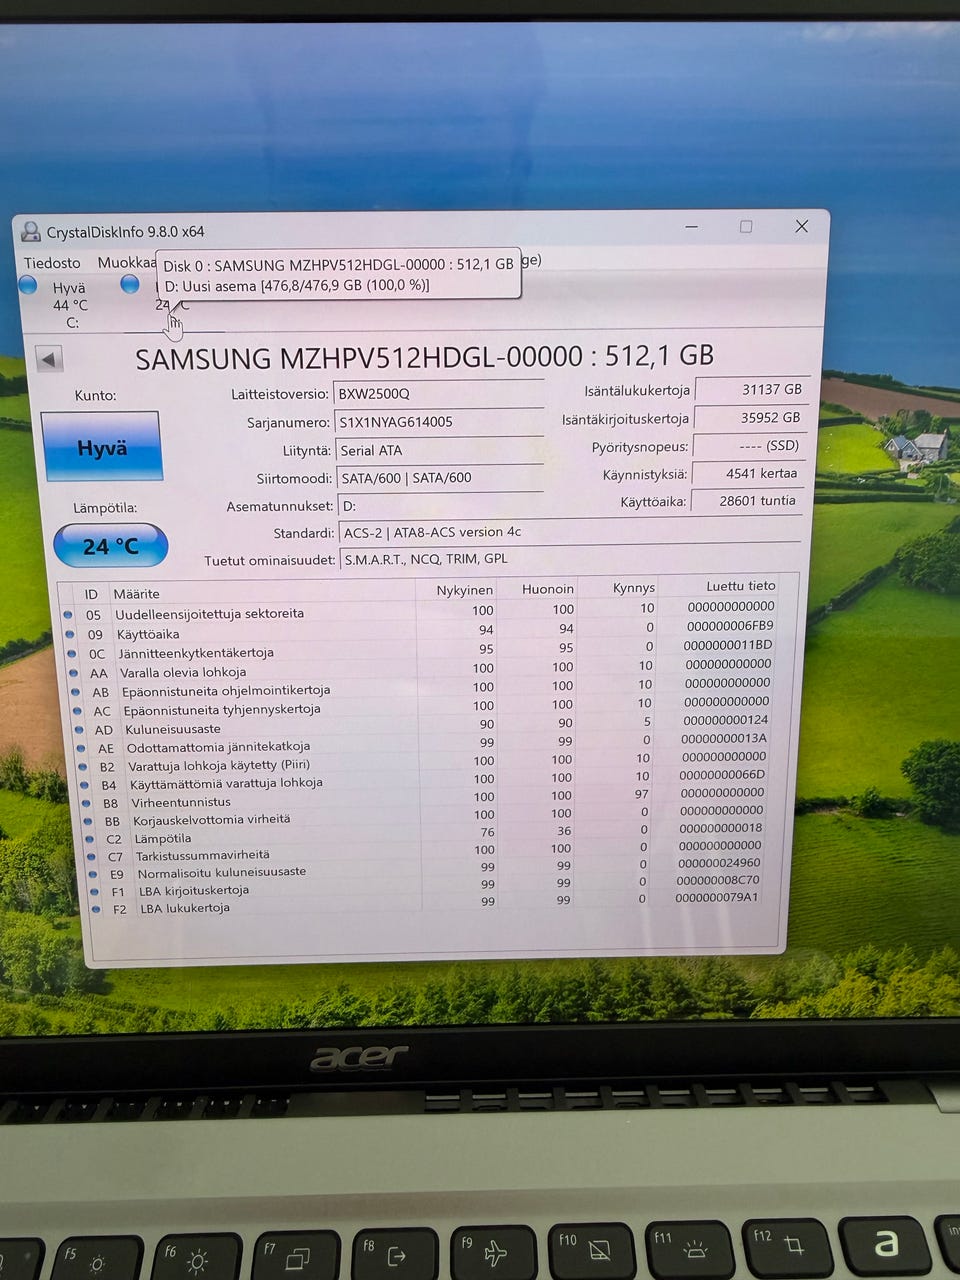This screenshot has height=1280, width=960.
Task: Click the status dot for Odottamattomia jännitekatkoja
Action: (x=80, y=748)
